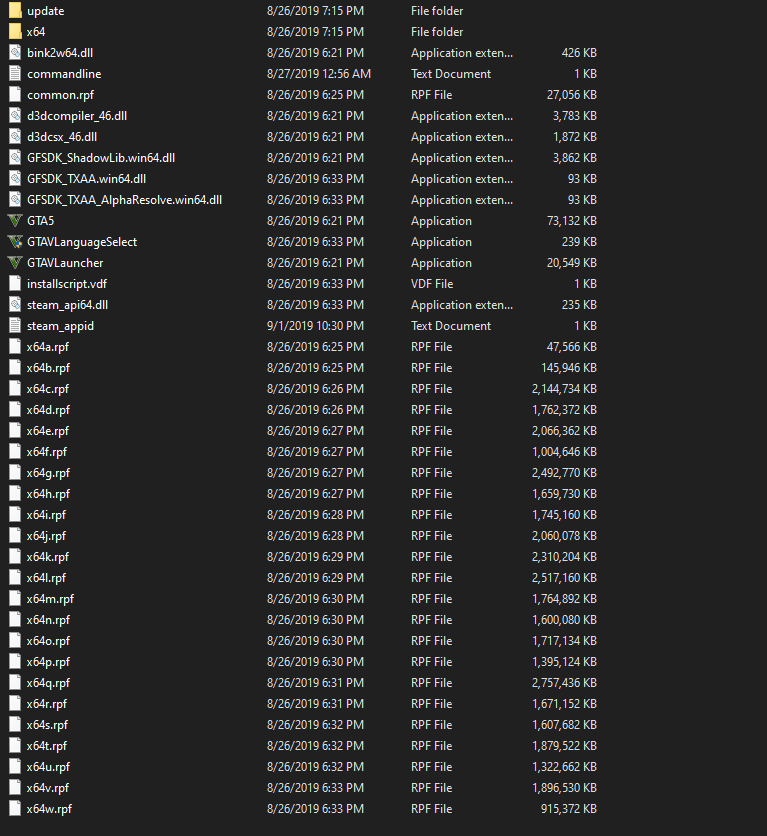
Task: Select the file name x64s.rpf
Action: [x=47, y=725]
